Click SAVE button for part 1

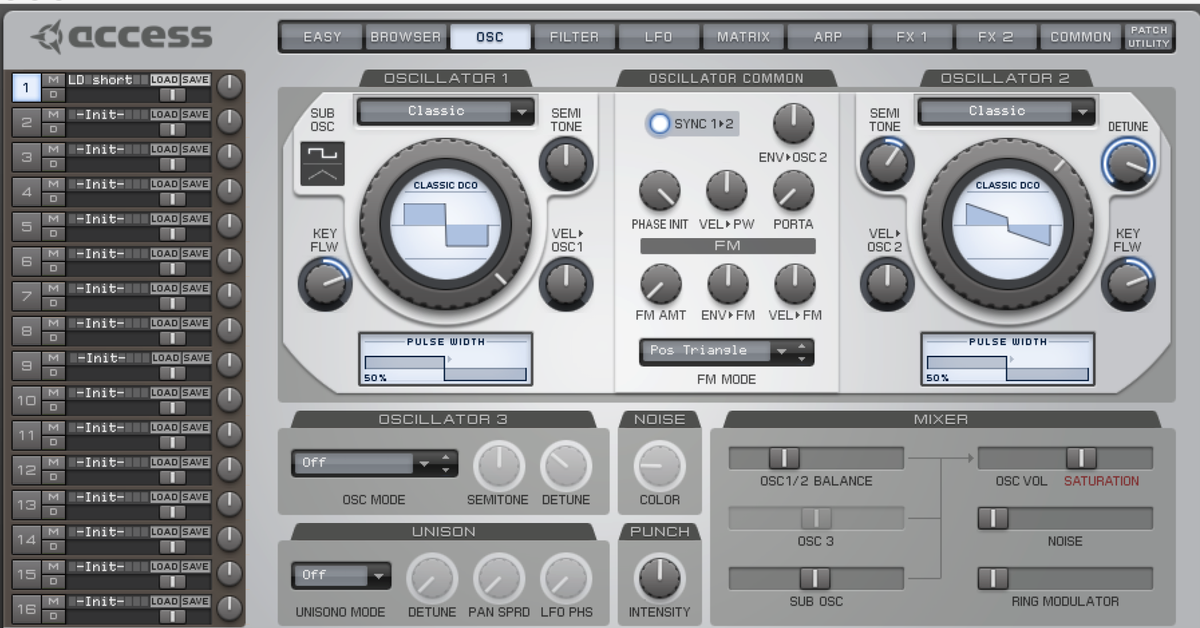tap(196, 79)
